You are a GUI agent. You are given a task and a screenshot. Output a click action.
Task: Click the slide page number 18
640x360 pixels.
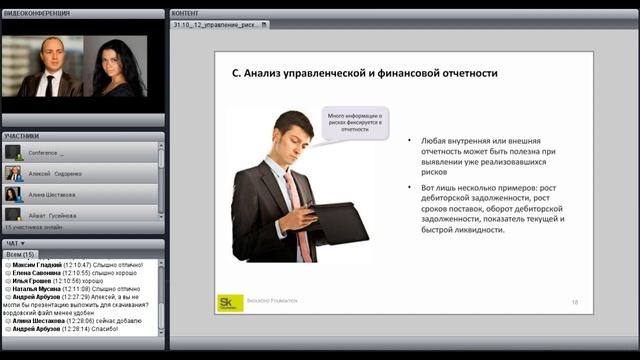point(575,302)
